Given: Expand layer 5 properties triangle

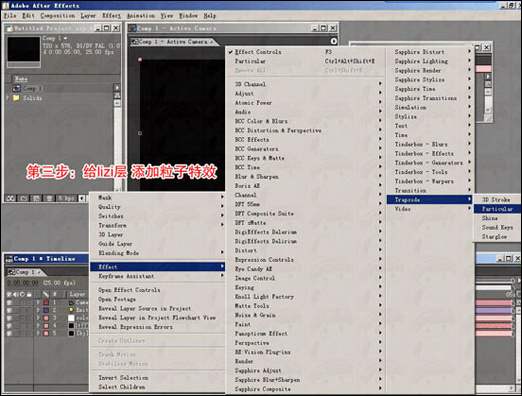Looking at the screenshot, I should click(x=38, y=333).
